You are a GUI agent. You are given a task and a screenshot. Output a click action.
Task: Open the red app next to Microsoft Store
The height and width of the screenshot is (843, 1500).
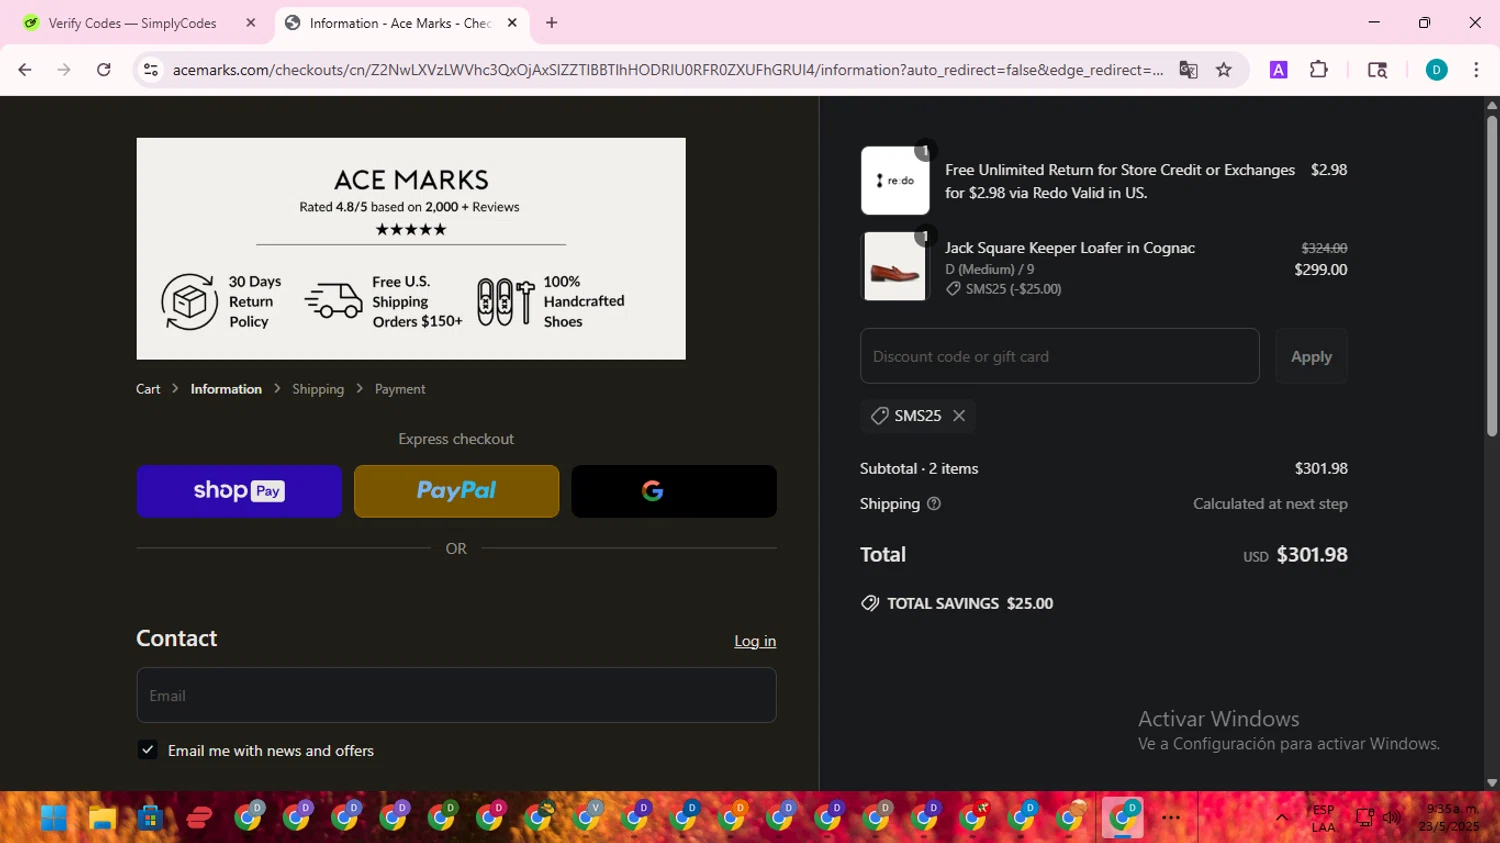point(199,818)
